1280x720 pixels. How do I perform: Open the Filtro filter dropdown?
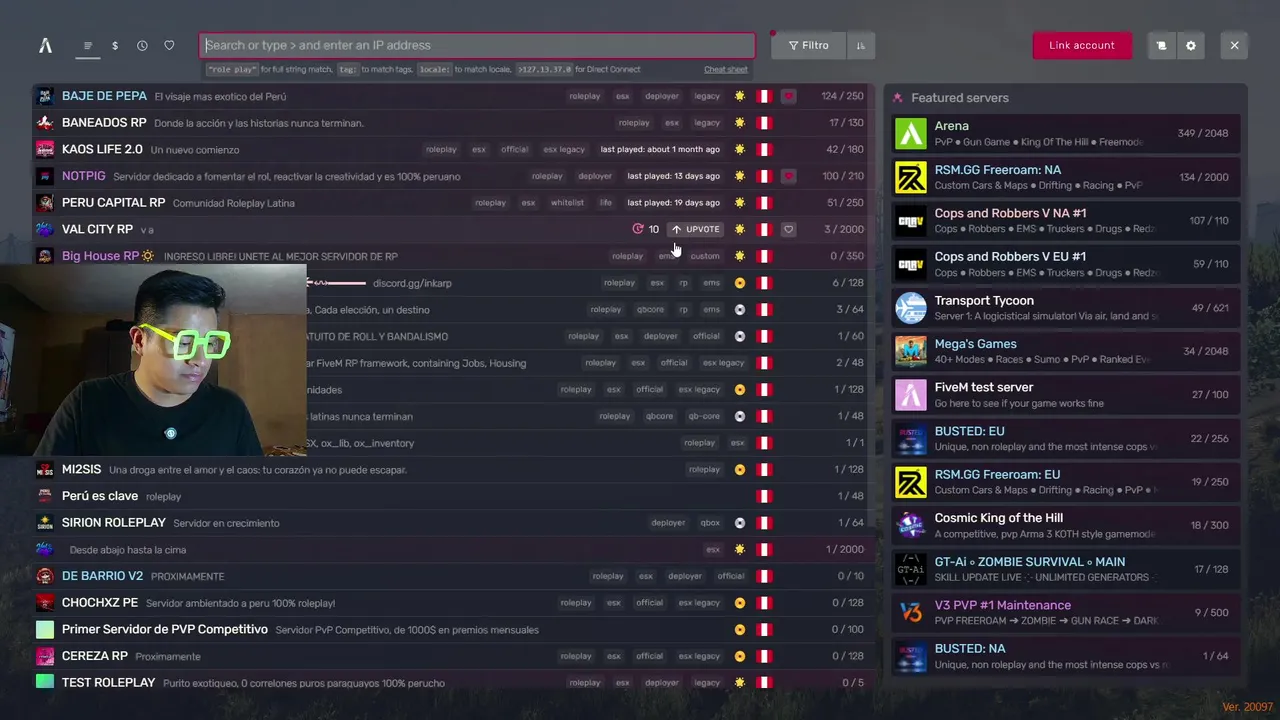pos(808,45)
